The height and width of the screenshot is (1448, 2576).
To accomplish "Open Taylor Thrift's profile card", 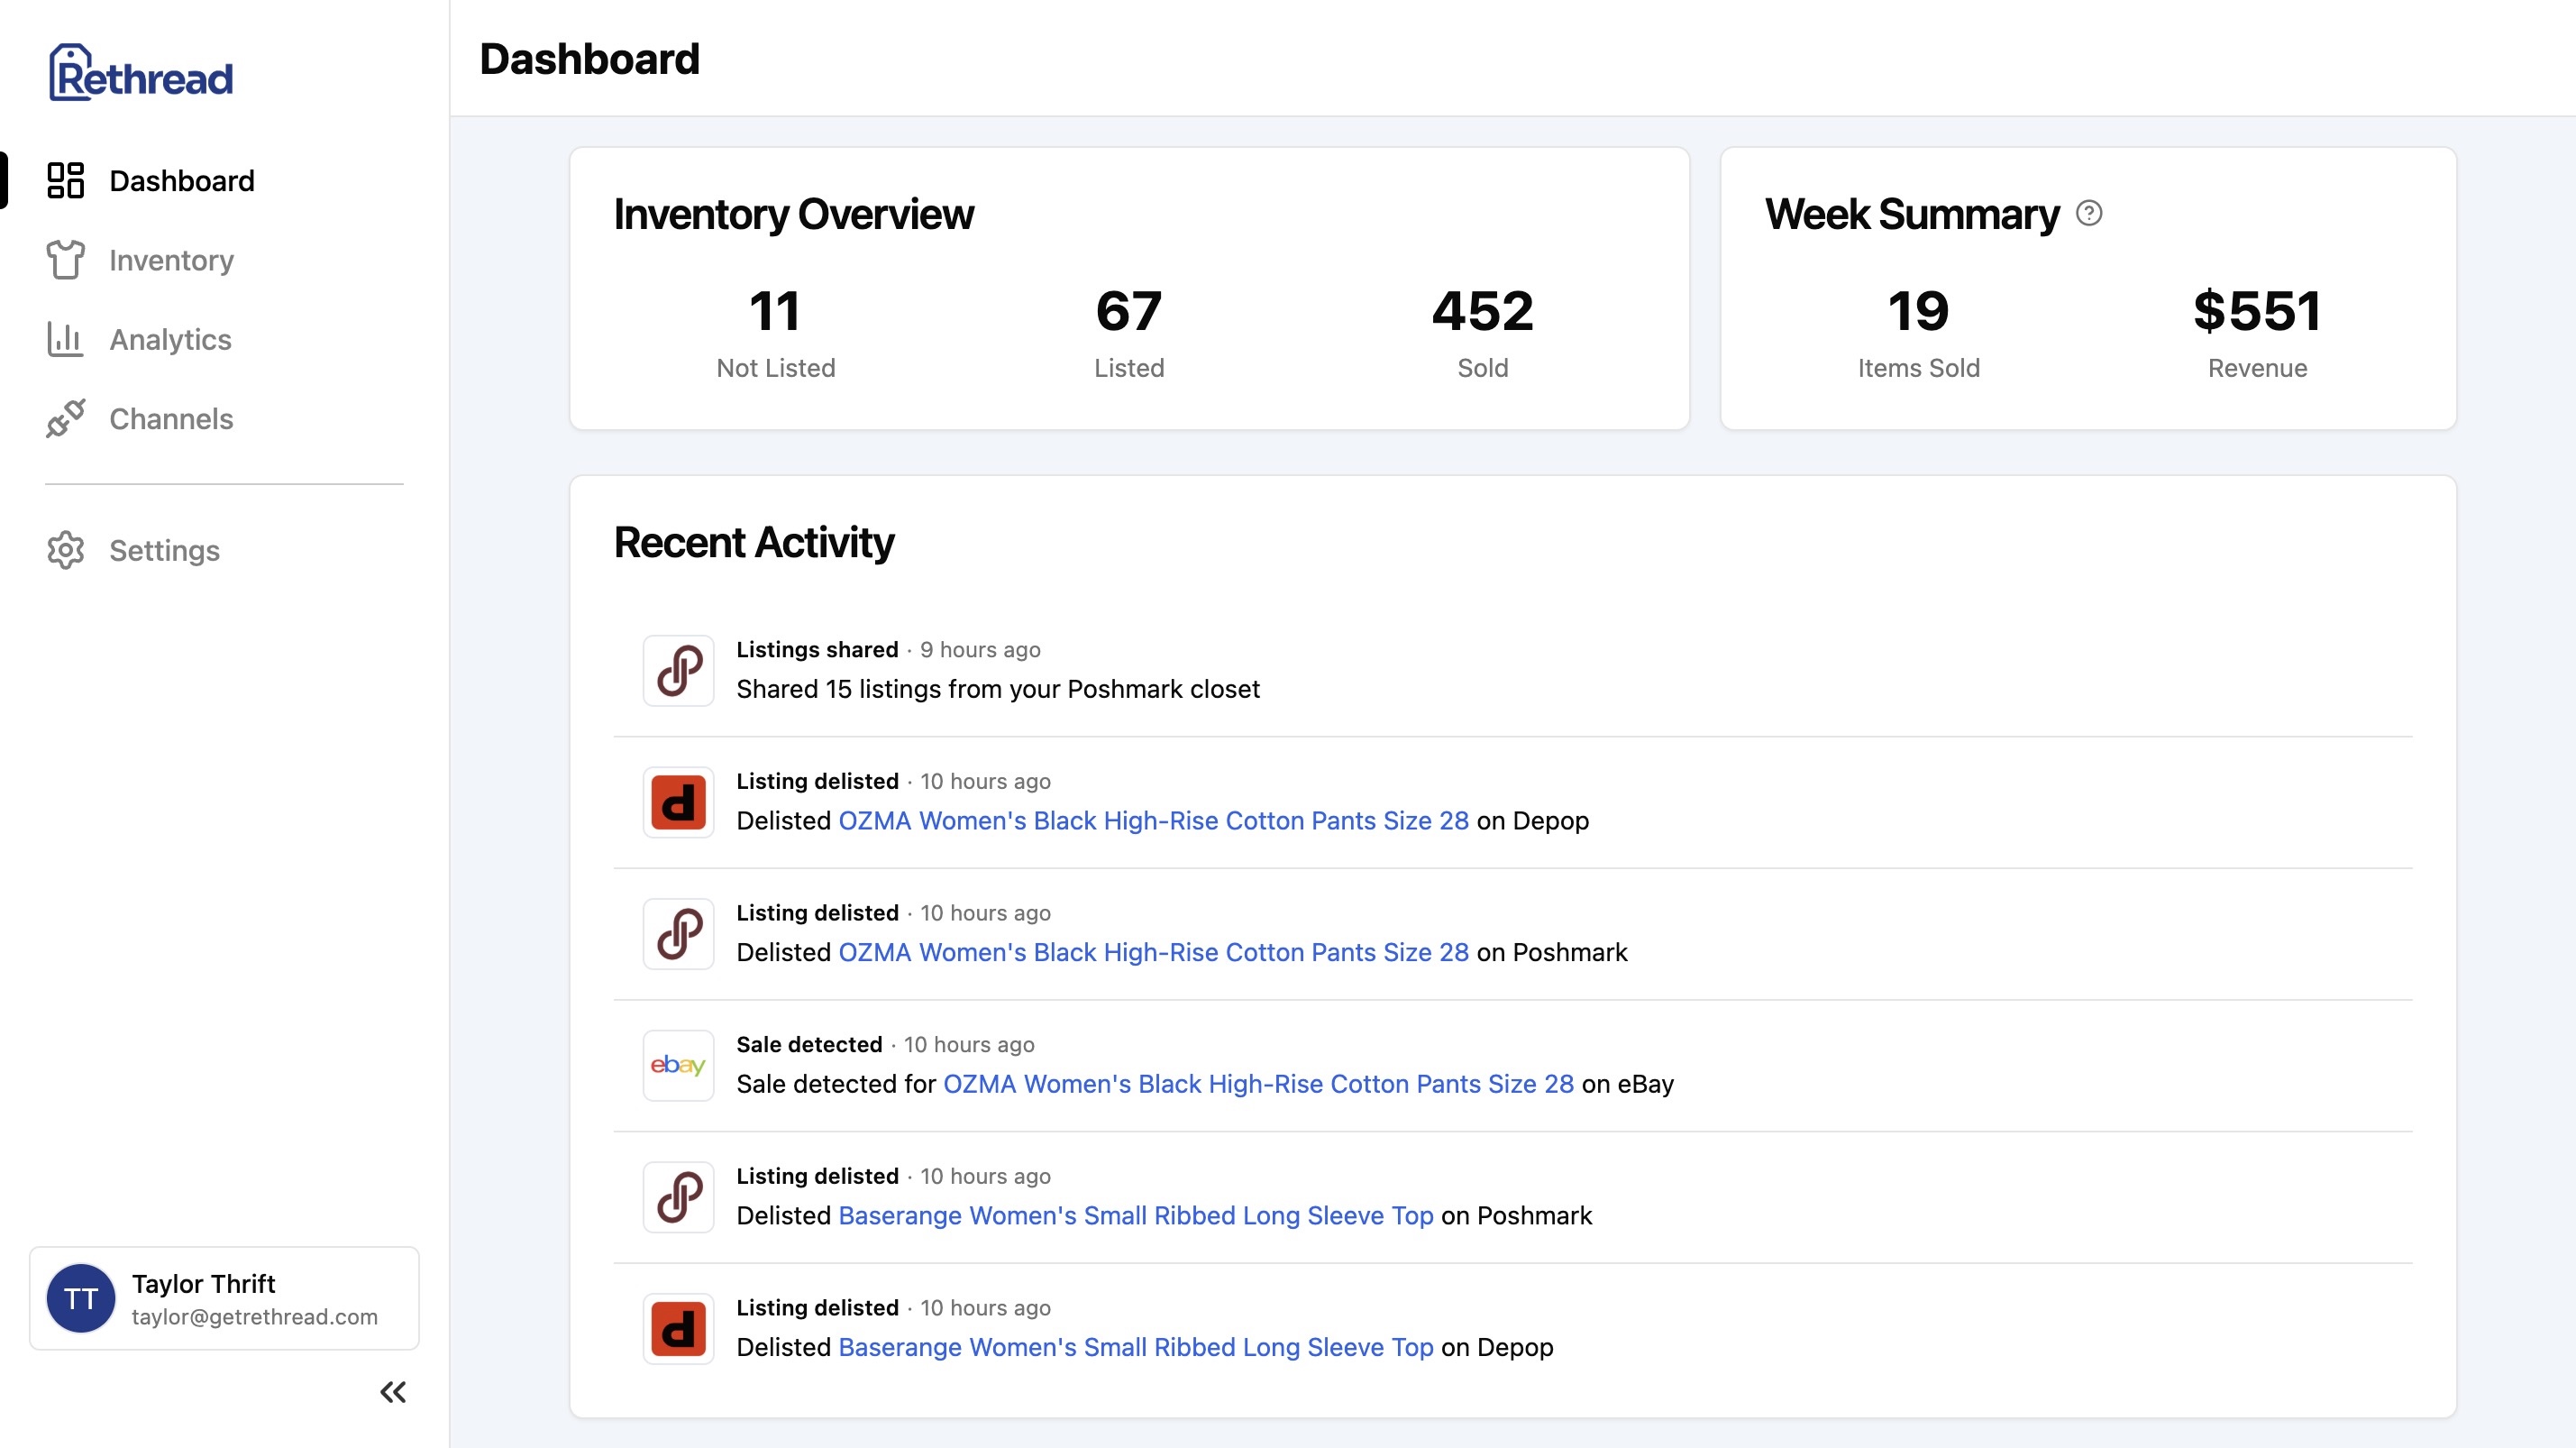I will click(224, 1297).
